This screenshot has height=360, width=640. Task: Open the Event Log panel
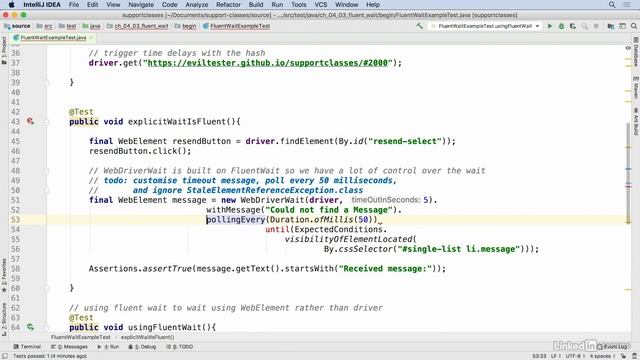coord(612,347)
